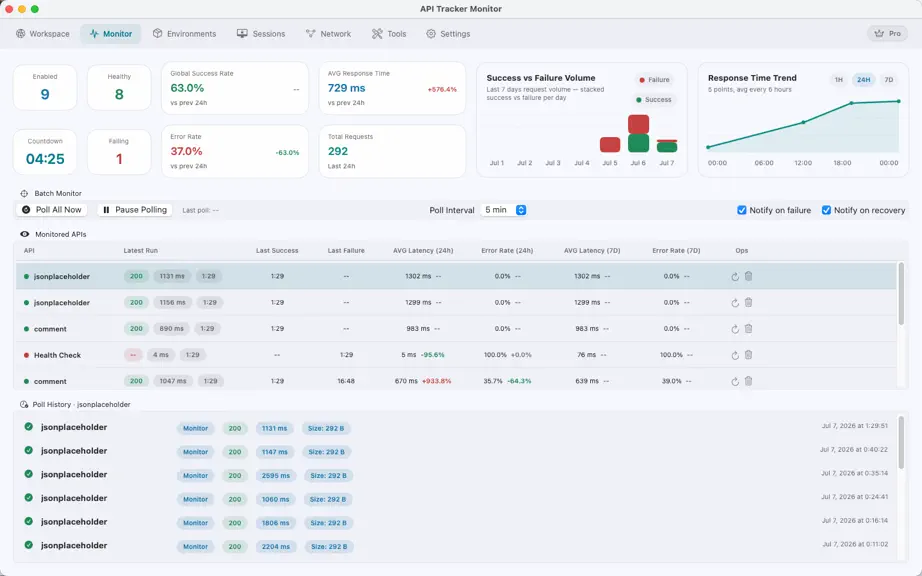Click the crown icon in Pro badge

879,34
